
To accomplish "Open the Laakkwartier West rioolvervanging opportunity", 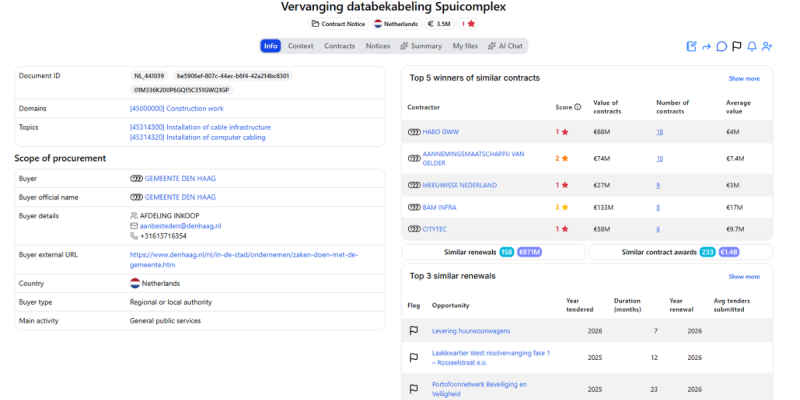I will point(491,358).
